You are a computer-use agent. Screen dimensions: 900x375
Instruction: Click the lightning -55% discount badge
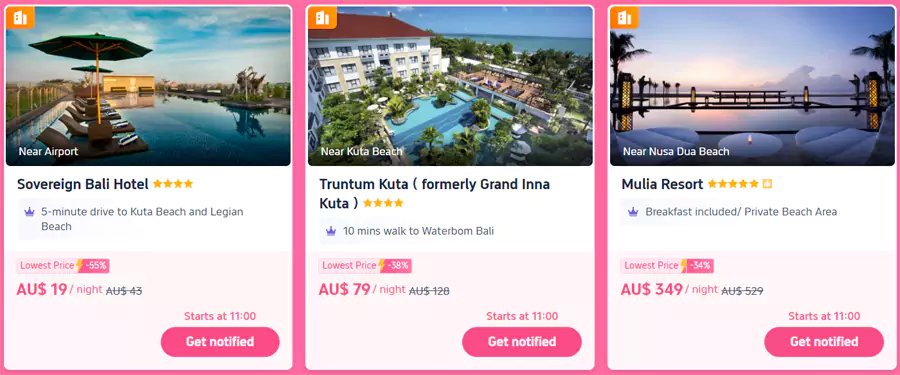tap(92, 266)
